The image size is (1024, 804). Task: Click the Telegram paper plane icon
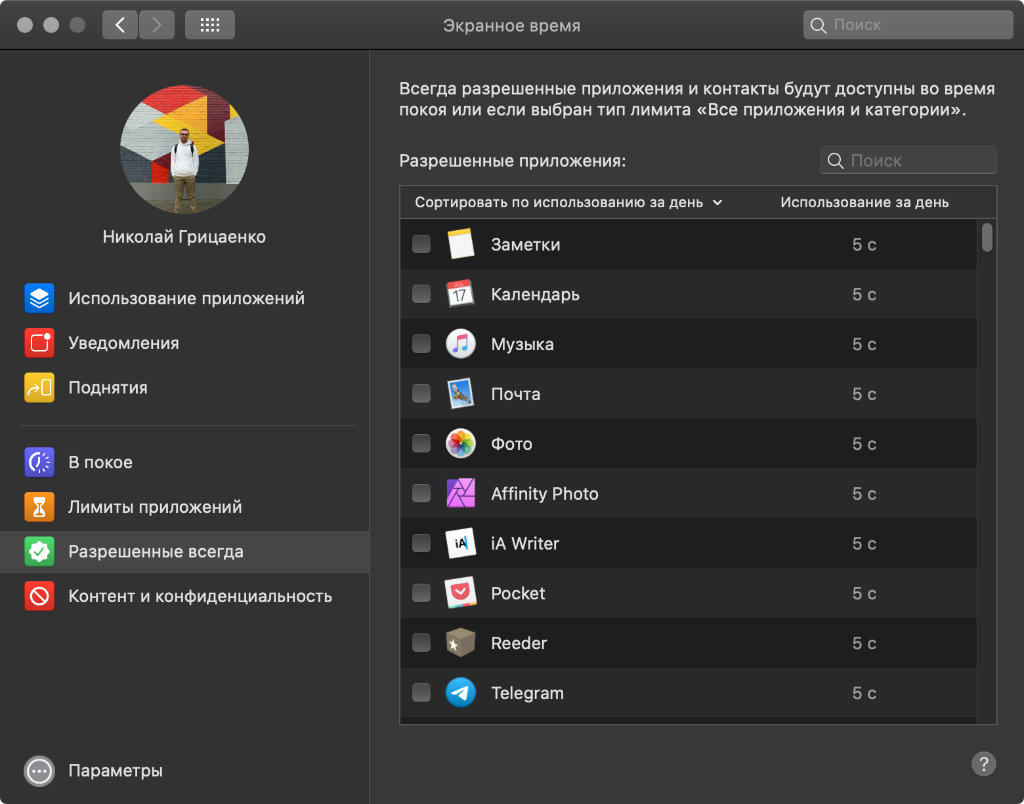click(x=460, y=693)
